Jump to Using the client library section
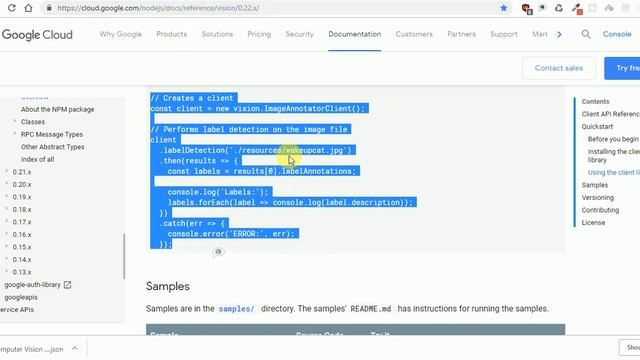640x360 pixels. (x=614, y=173)
